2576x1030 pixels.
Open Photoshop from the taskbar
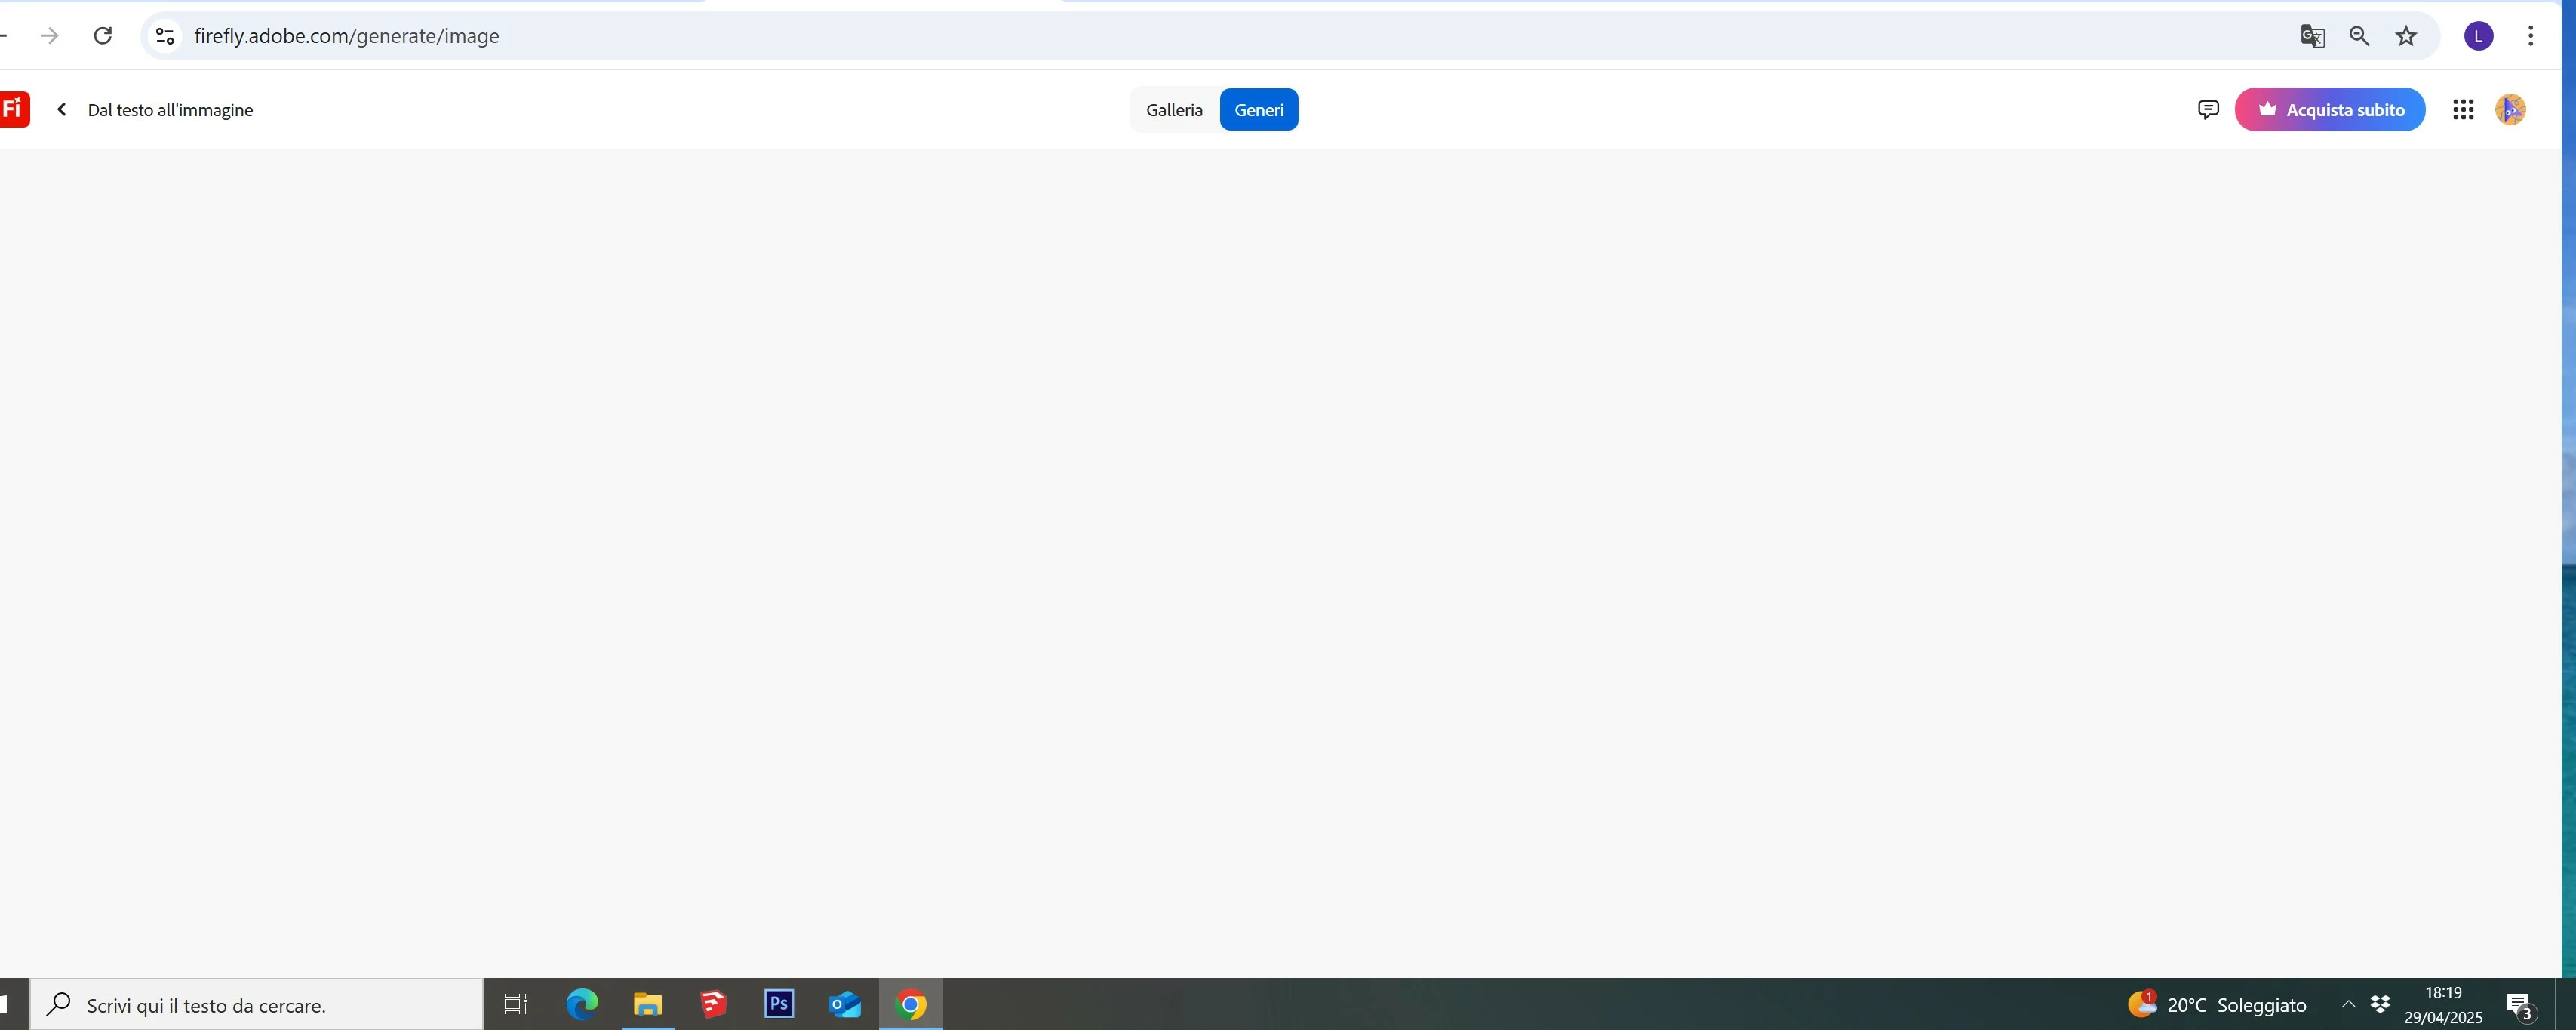779,1004
